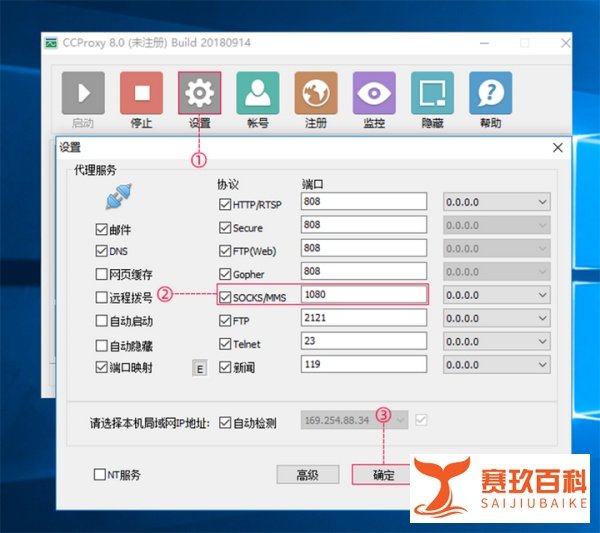The image size is (600, 533).
Task: Close the 设置 dialog with X
Action: [x=558, y=148]
